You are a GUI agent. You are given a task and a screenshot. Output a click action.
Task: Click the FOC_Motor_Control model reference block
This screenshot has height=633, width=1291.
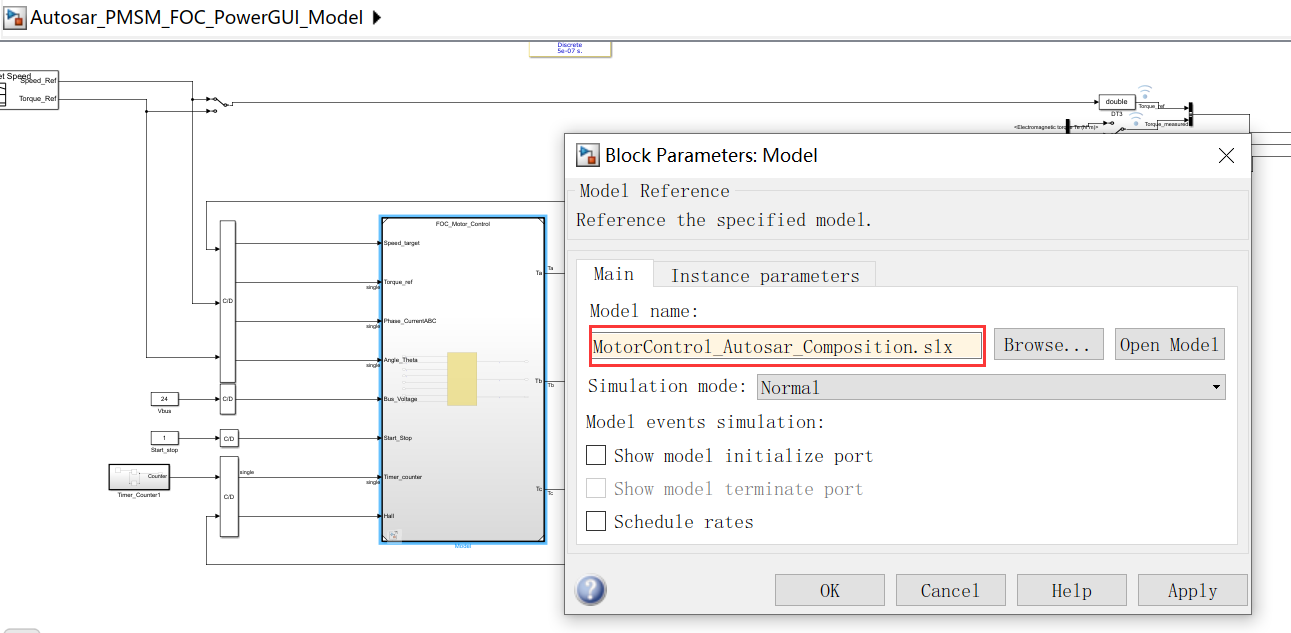click(463, 380)
